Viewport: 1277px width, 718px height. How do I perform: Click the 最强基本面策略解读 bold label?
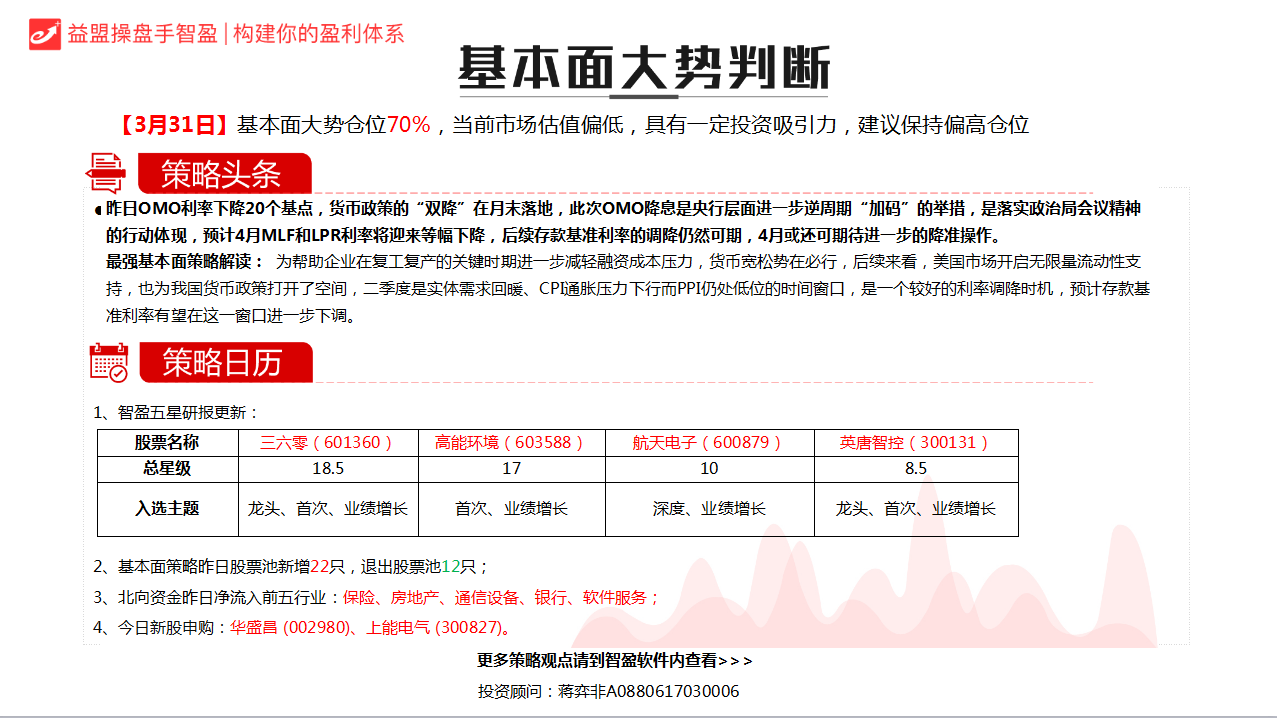coord(184,262)
